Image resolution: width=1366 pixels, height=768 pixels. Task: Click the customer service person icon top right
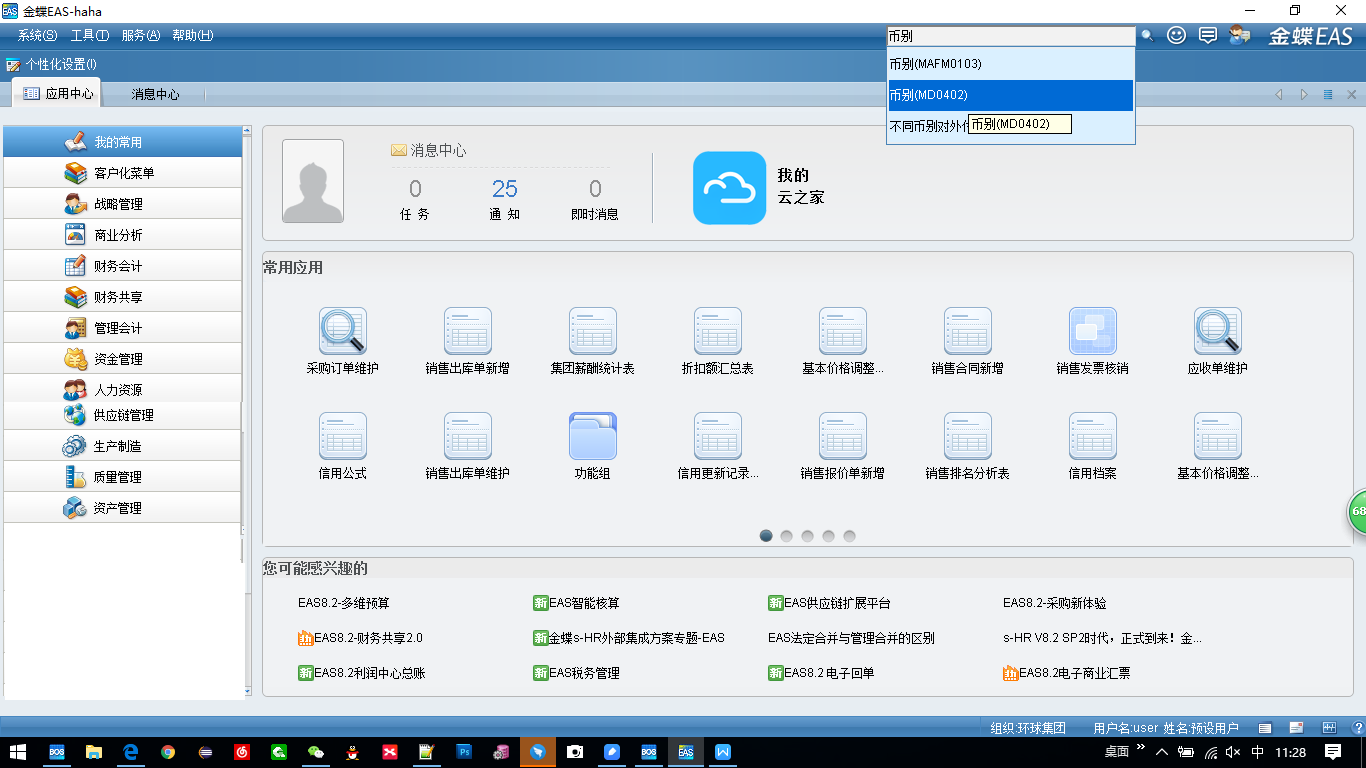(x=1240, y=35)
